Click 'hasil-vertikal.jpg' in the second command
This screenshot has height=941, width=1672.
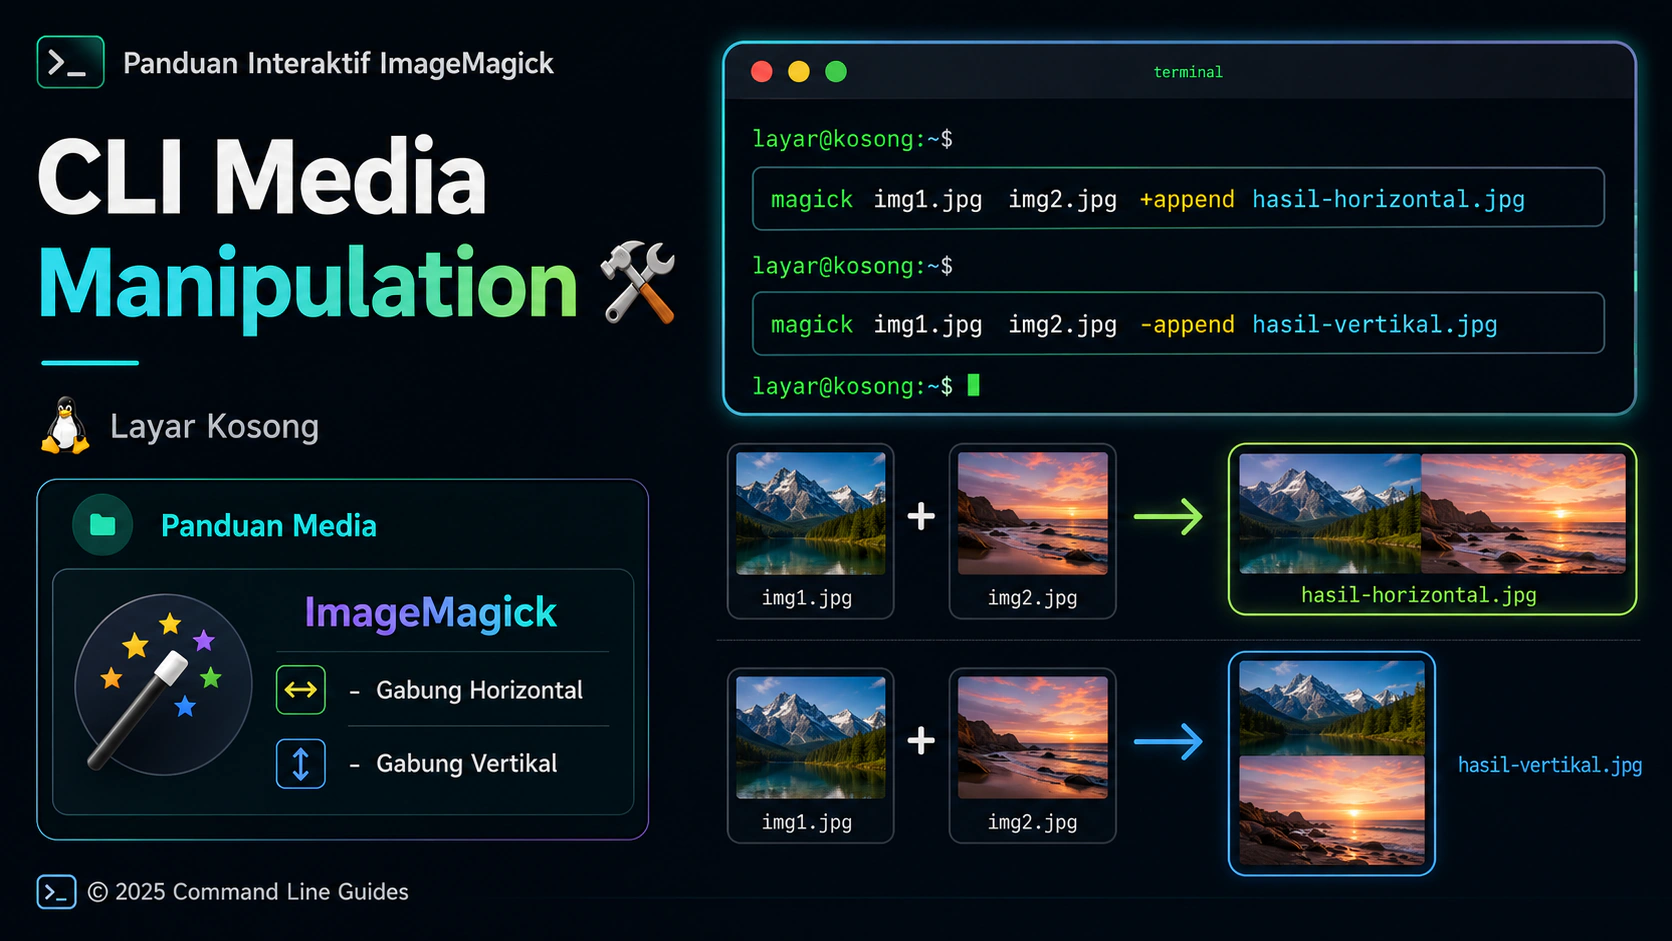point(1375,324)
